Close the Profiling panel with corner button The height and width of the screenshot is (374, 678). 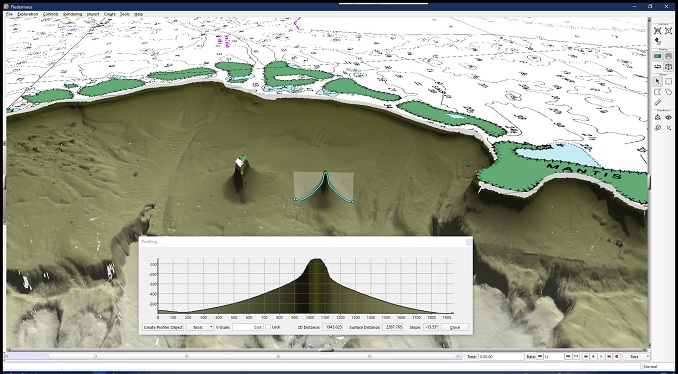(x=469, y=242)
